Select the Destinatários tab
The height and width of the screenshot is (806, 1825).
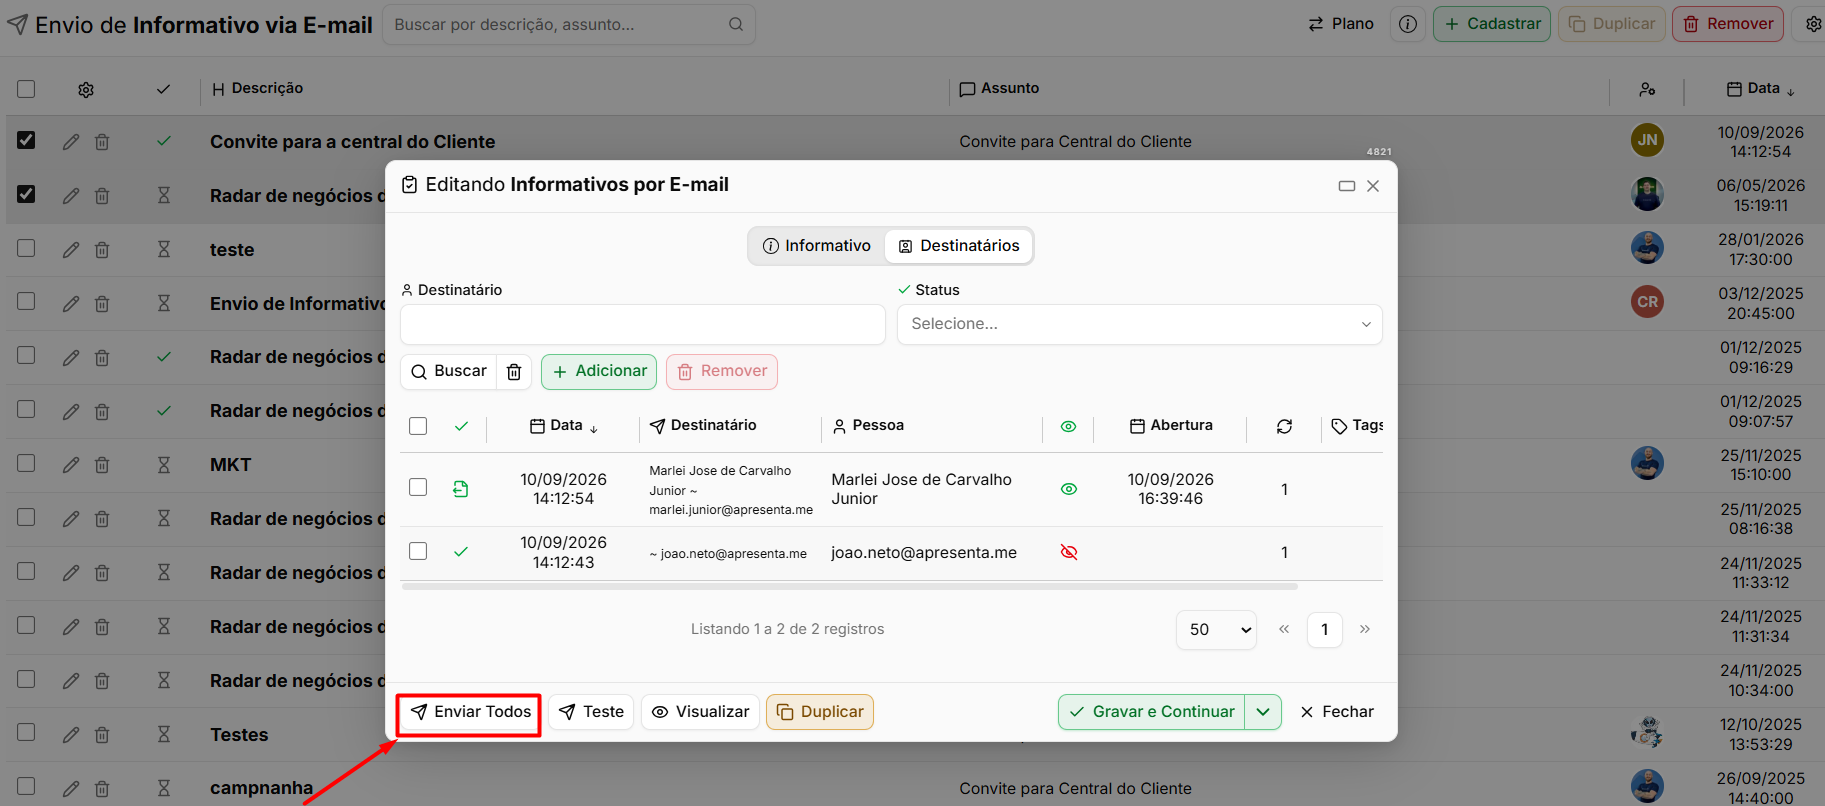958,246
